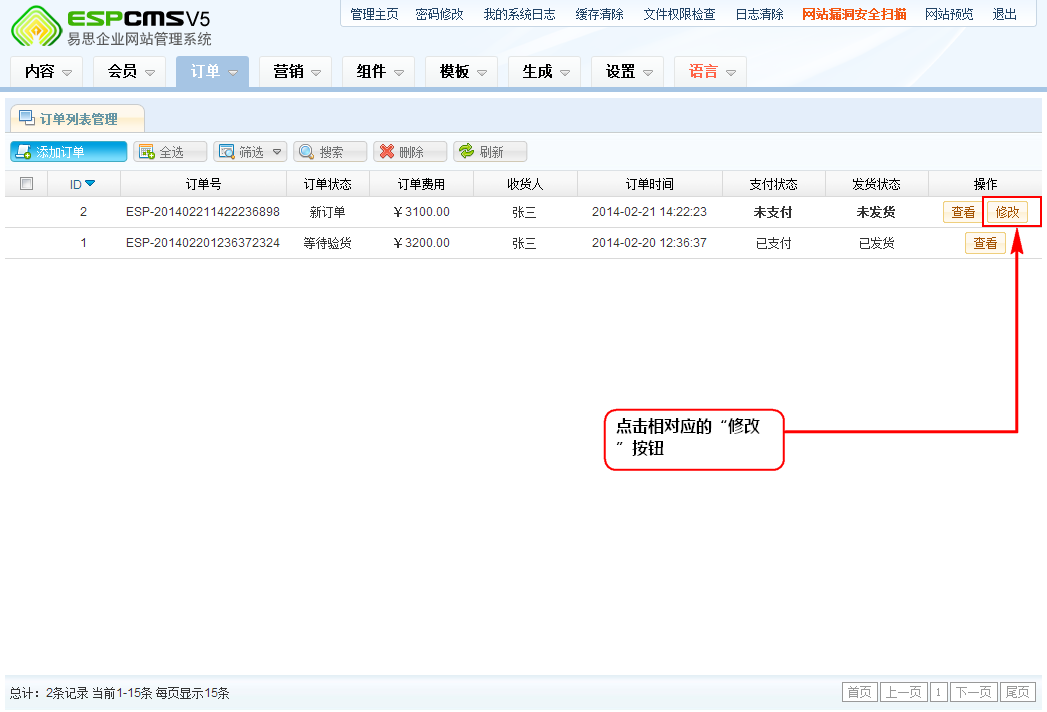Image resolution: width=1047 pixels, height=712 pixels.
Task: Sort by the ID column arrow
Action: click(90, 184)
